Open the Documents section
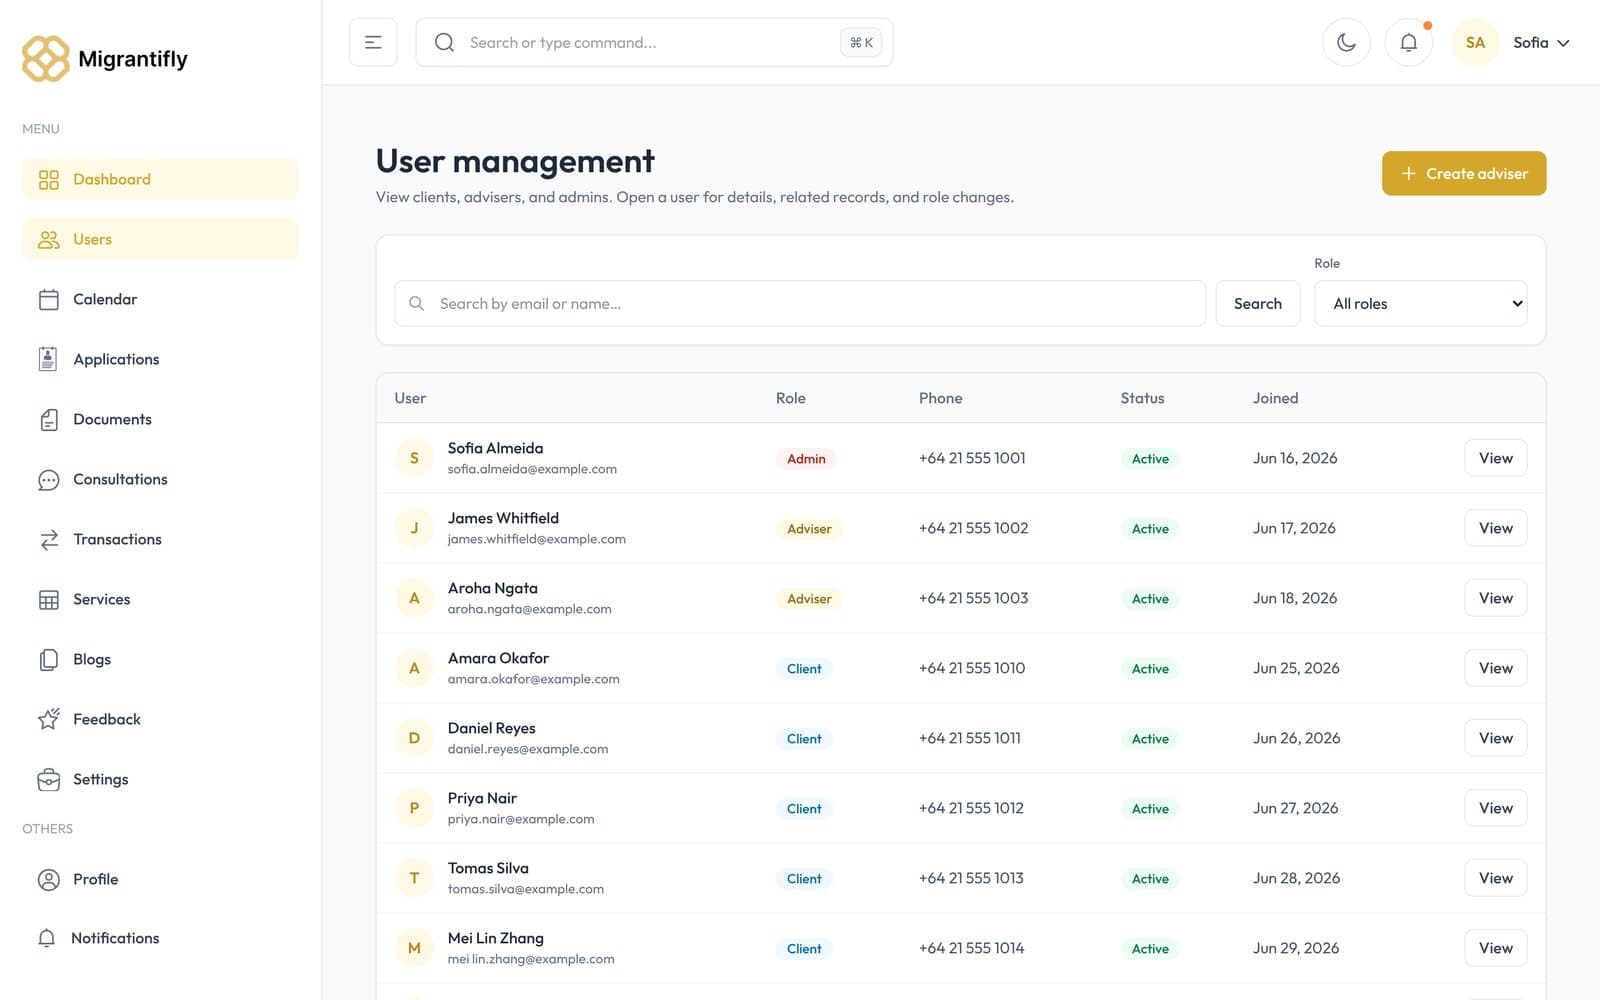Screen dimensions: 1600x1000 [160, 419]
